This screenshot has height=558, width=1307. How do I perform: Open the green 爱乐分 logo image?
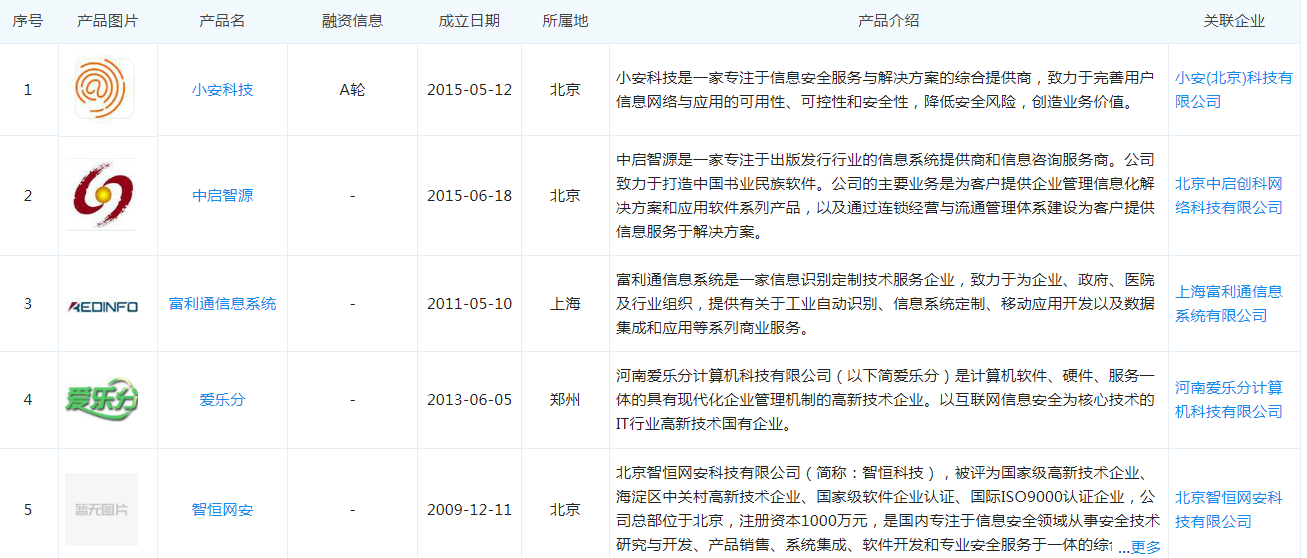pyautogui.click(x=101, y=399)
